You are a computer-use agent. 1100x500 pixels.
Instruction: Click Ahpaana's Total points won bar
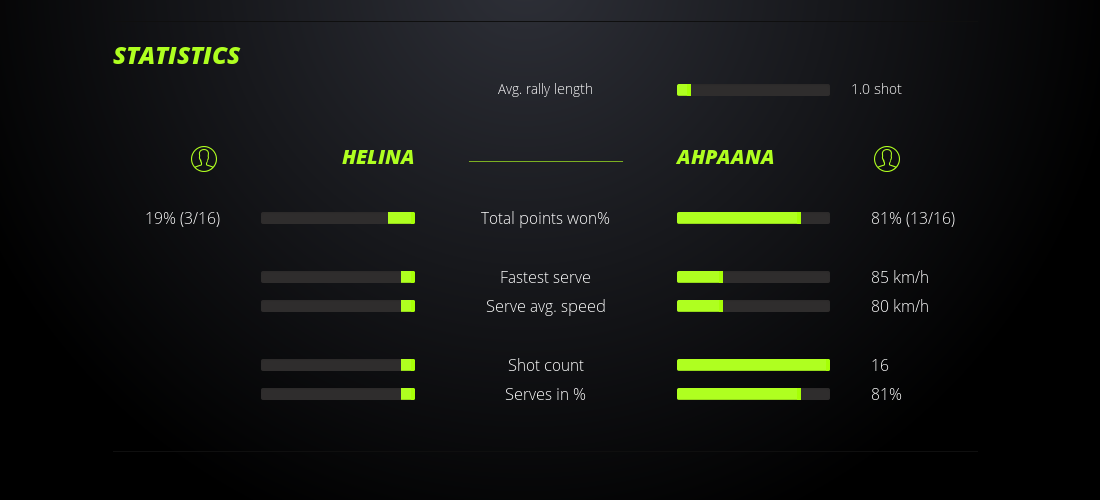click(753, 218)
